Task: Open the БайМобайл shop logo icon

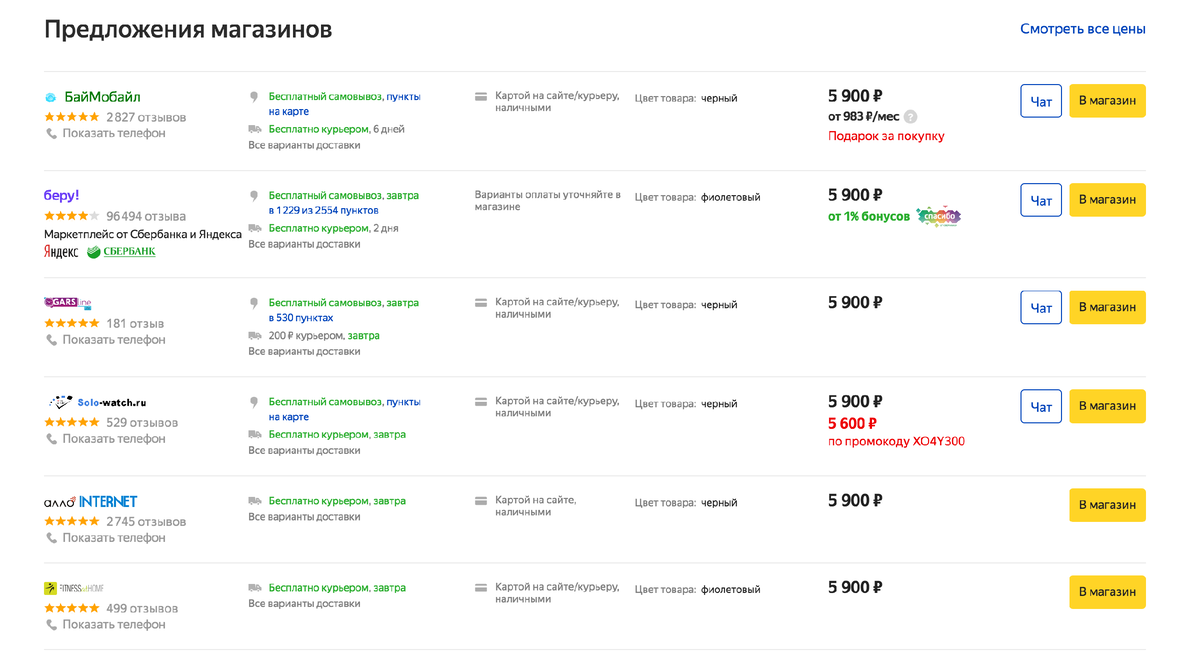Action: [x=51, y=98]
